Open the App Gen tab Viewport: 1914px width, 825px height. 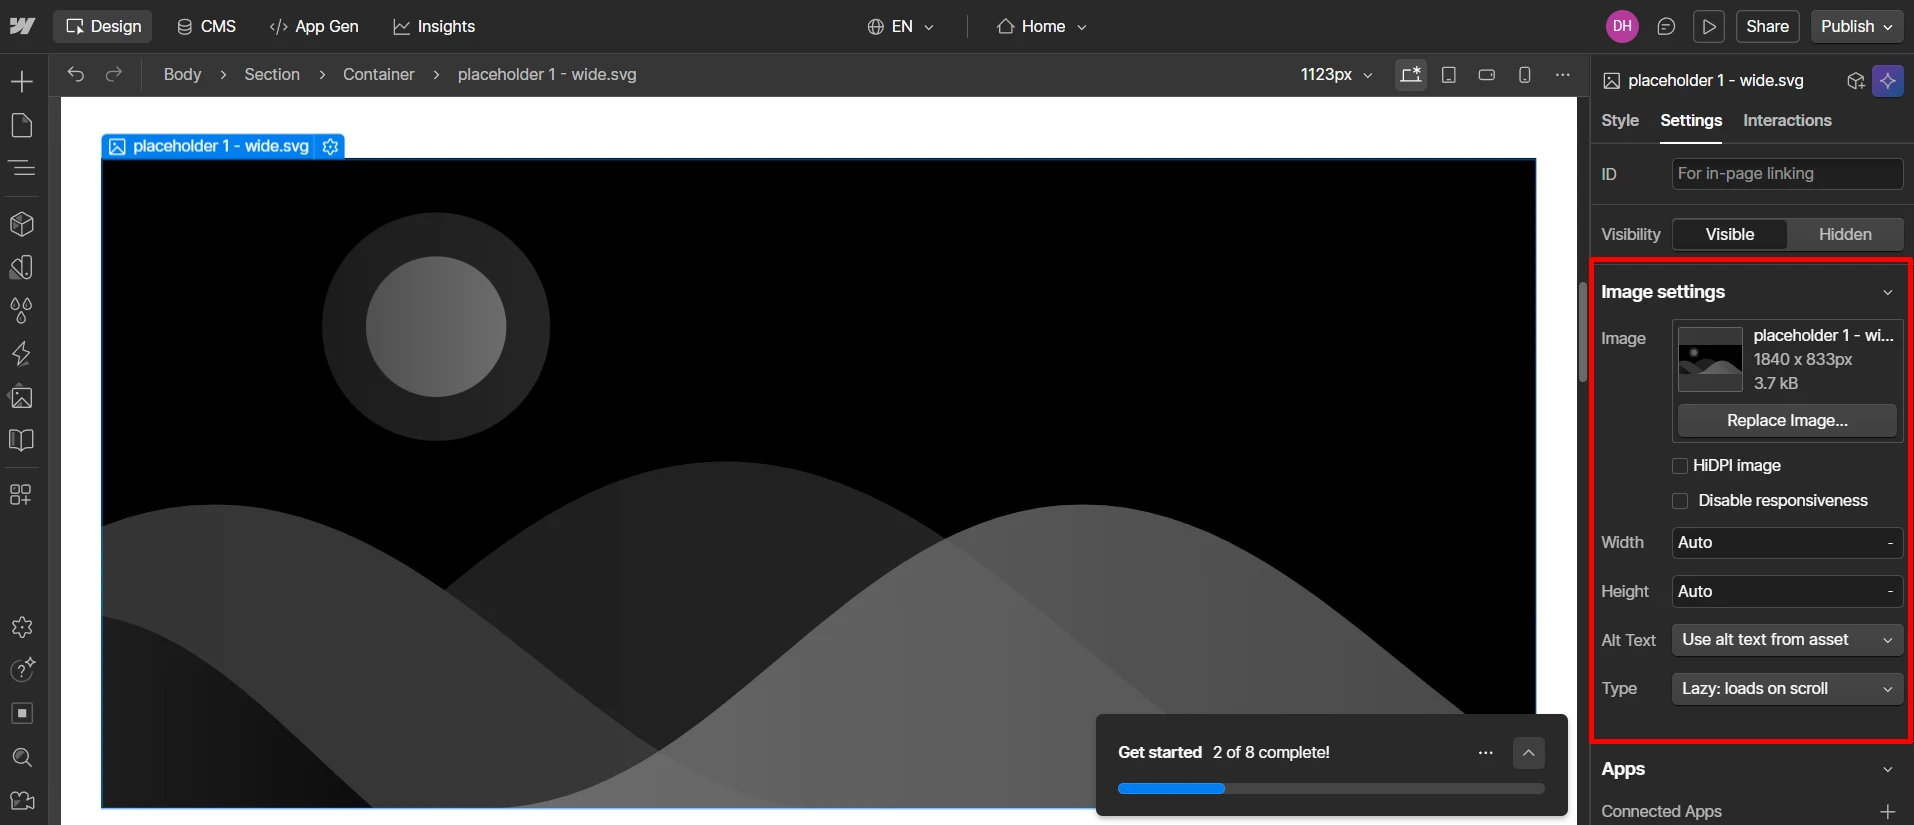click(314, 27)
